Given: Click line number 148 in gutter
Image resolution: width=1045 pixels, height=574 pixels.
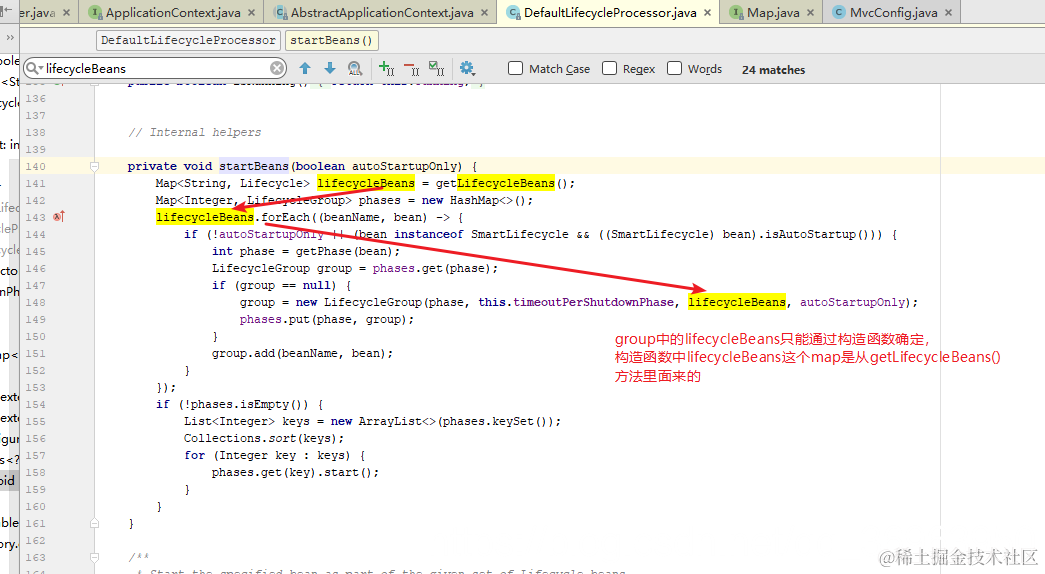Looking at the screenshot, I should pyautogui.click(x=36, y=302).
